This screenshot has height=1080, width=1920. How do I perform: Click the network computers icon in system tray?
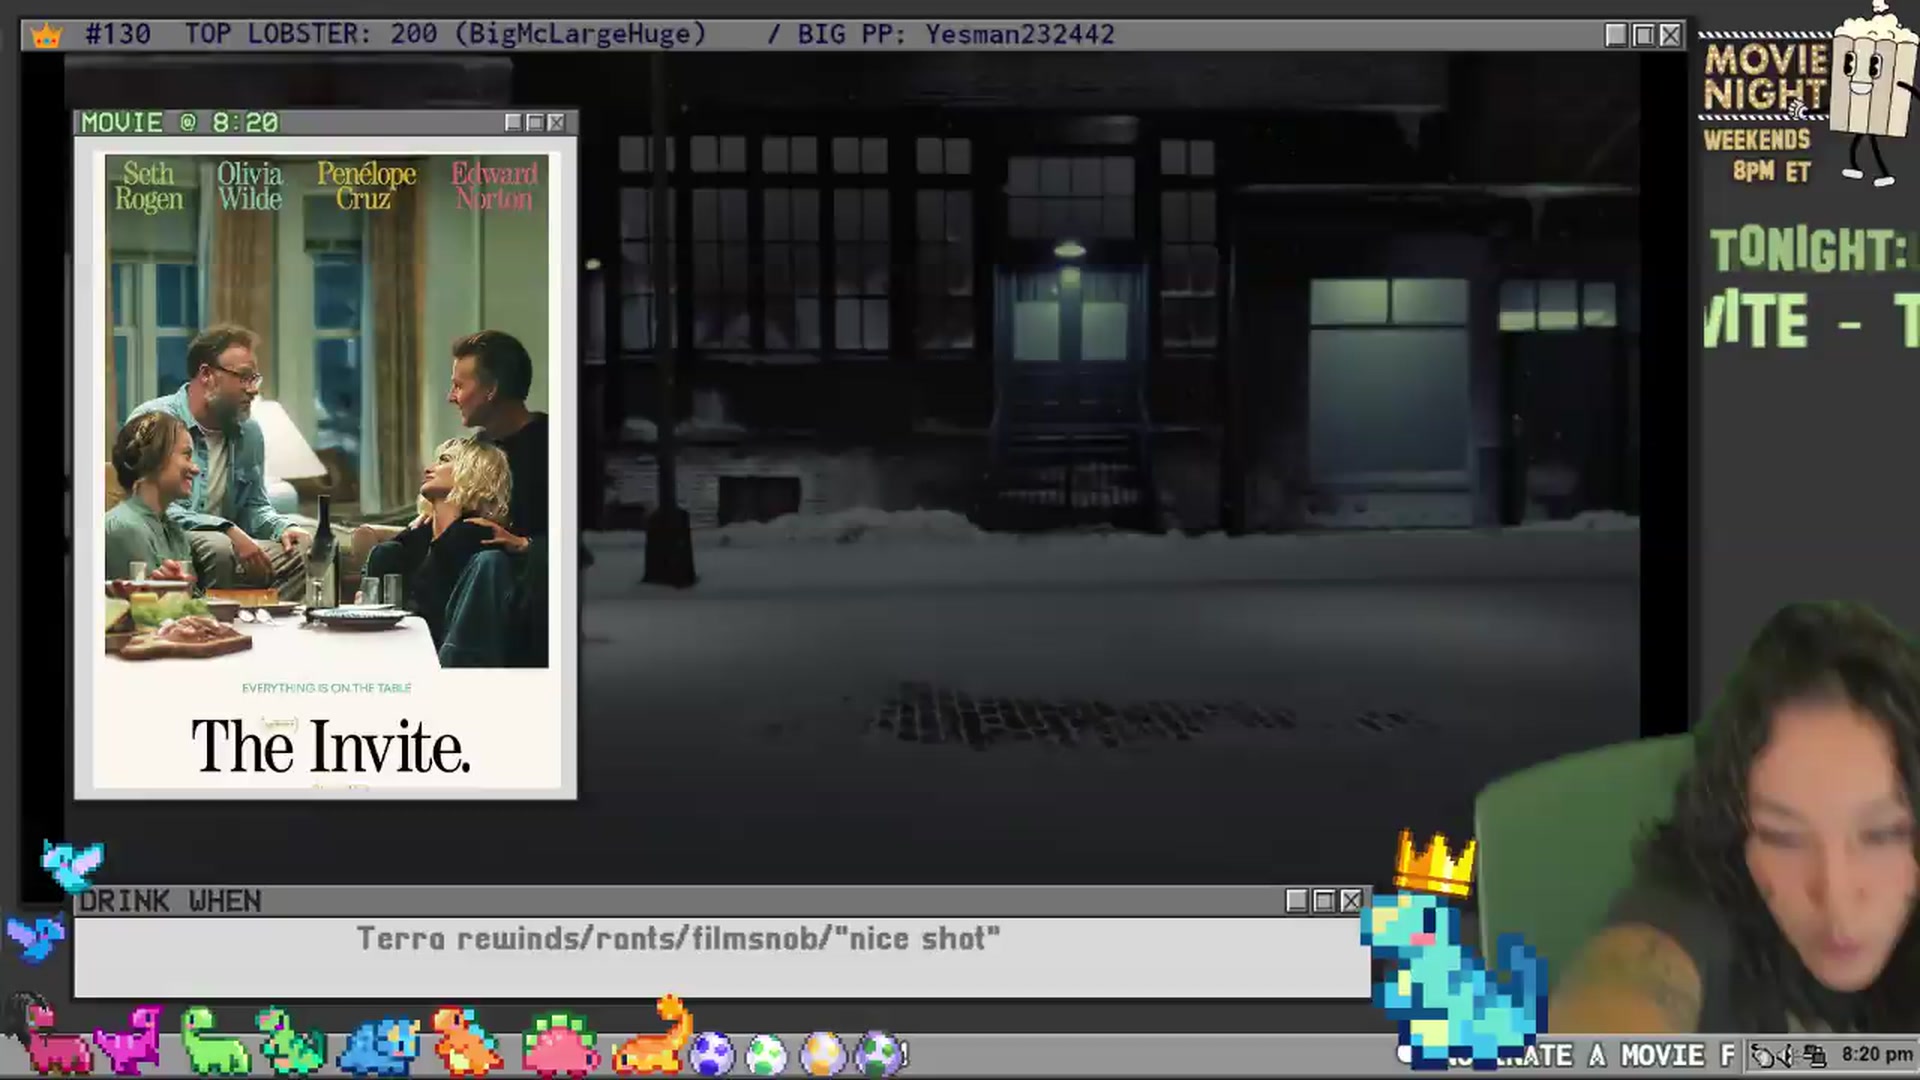(x=1814, y=1055)
